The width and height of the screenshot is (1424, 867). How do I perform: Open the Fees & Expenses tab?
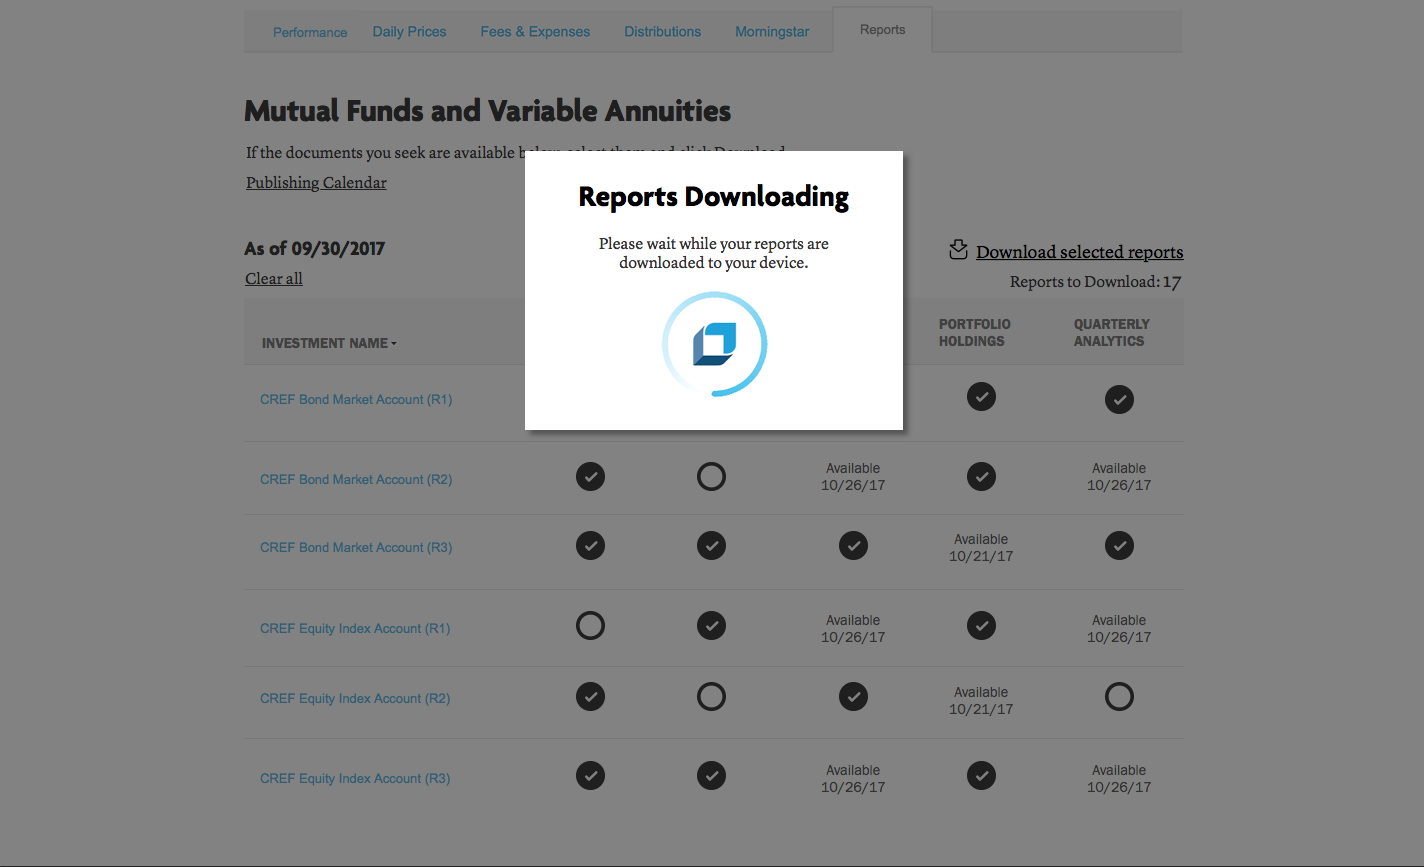535,32
